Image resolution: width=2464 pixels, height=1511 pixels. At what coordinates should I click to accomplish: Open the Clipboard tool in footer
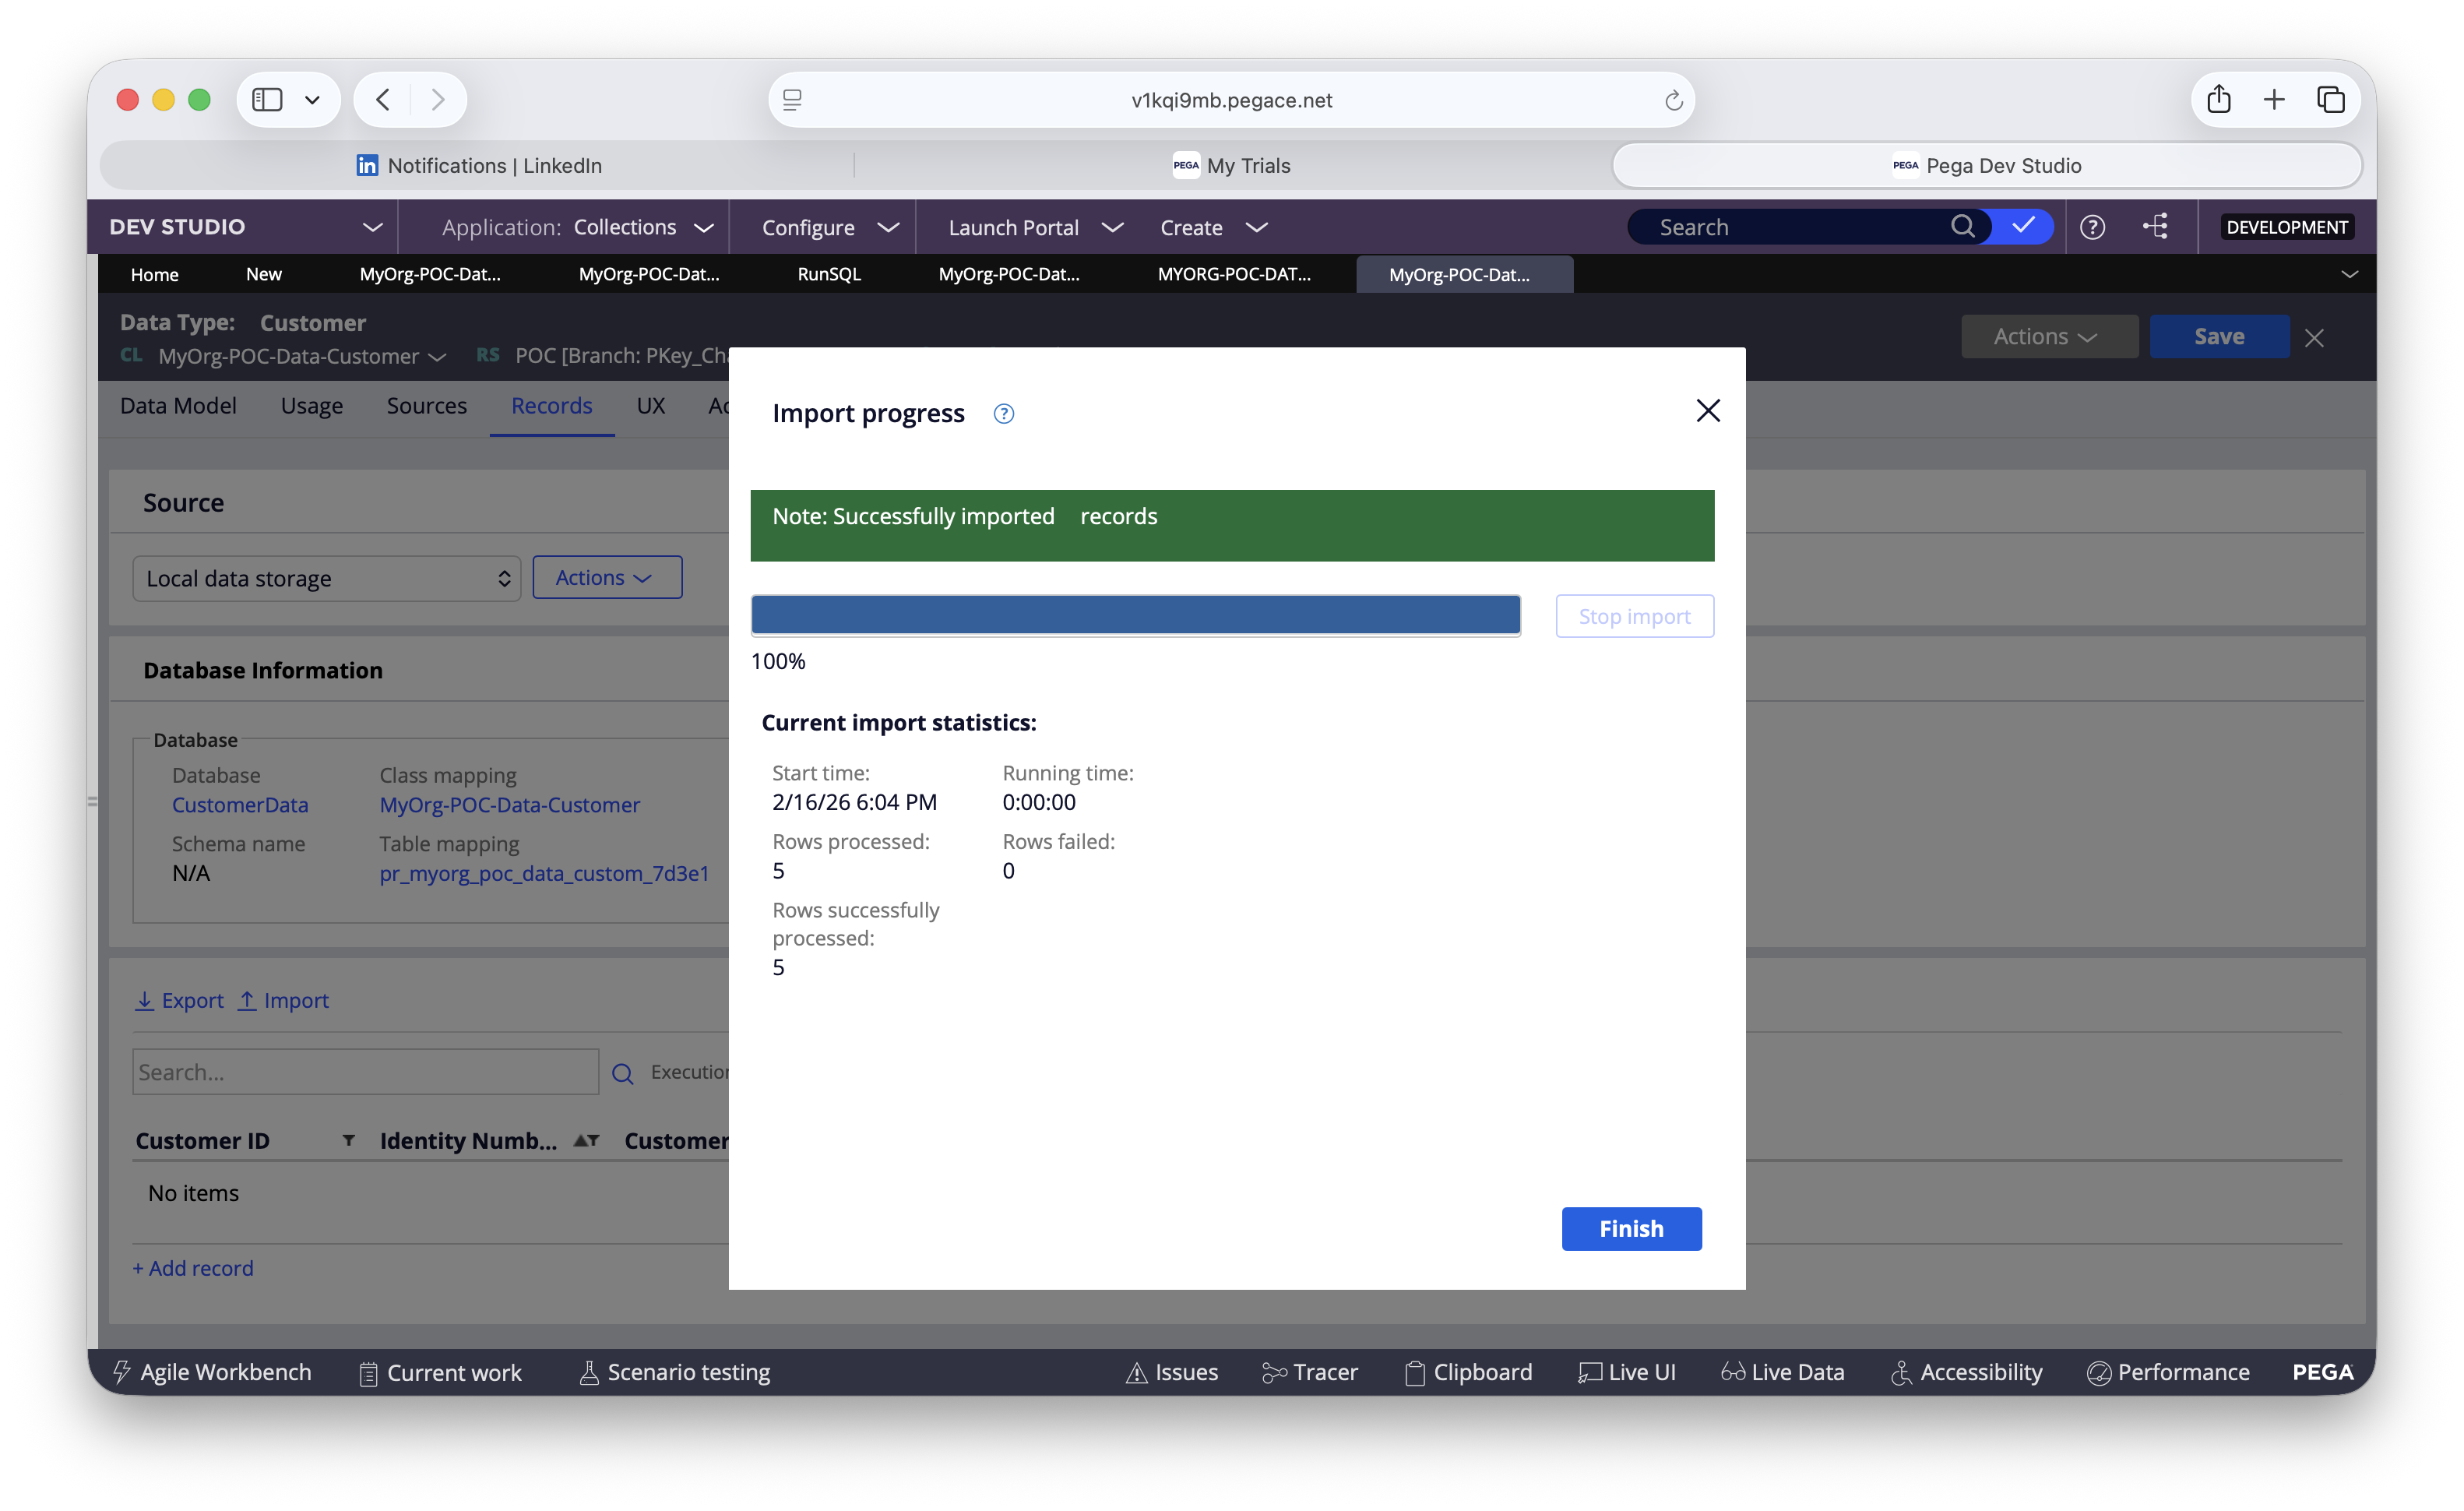pos(1468,1372)
